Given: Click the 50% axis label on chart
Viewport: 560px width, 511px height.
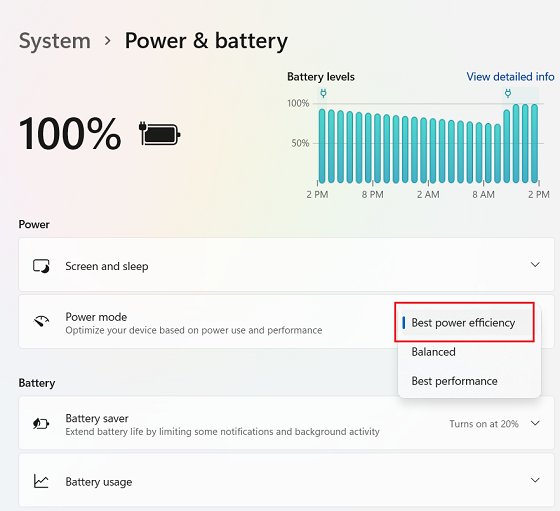Looking at the screenshot, I should [x=300, y=143].
